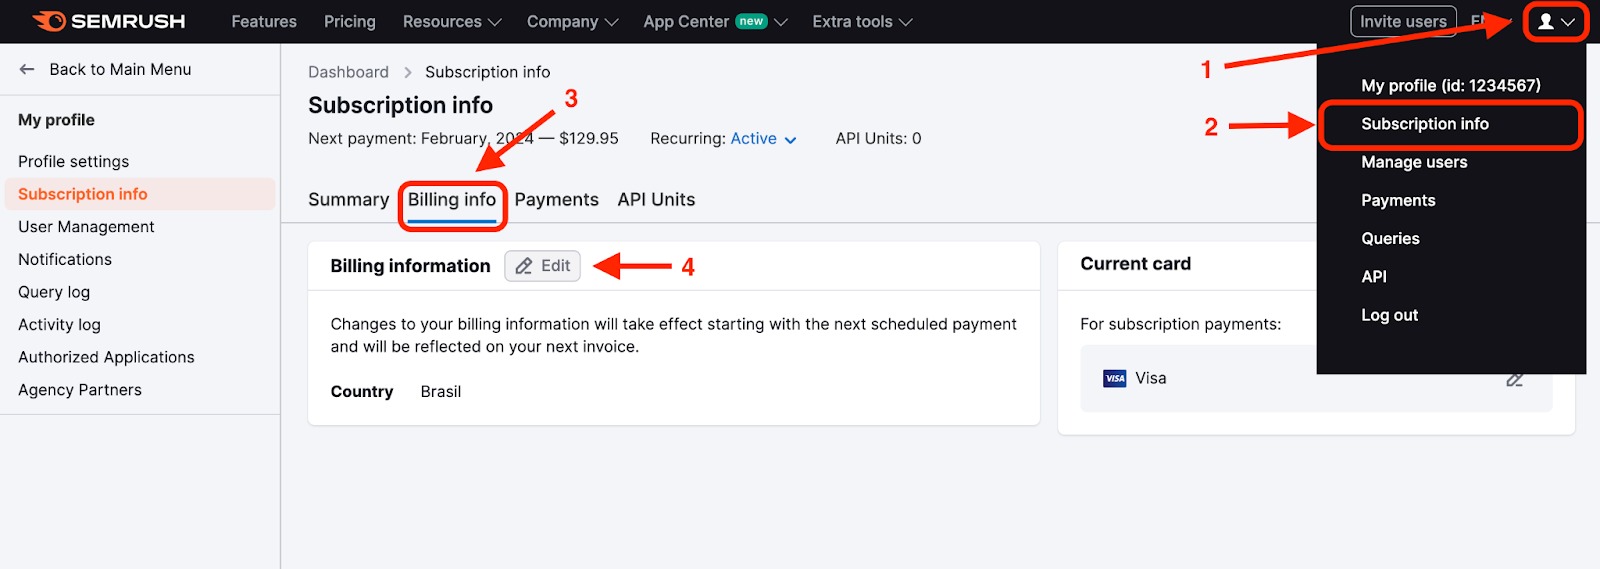The height and width of the screenshot is (569, 1600).
Task: Click the Next payment amount $129.95
Action: [x=589, y=139]
